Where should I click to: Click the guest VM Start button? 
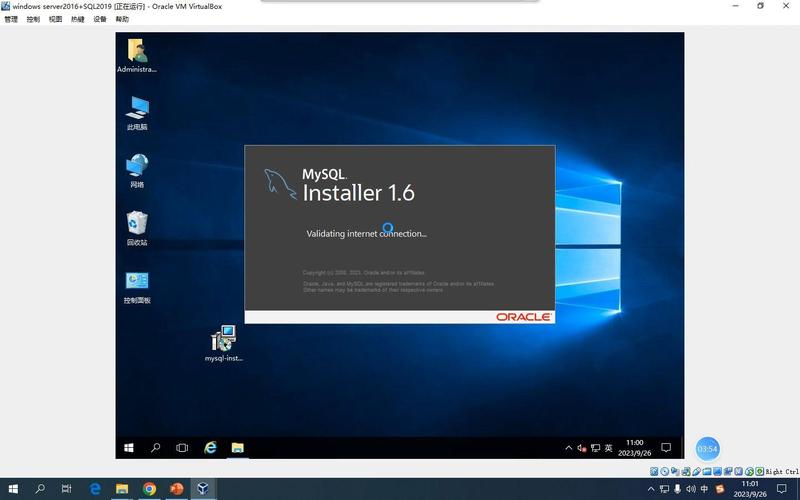[128, 448]
